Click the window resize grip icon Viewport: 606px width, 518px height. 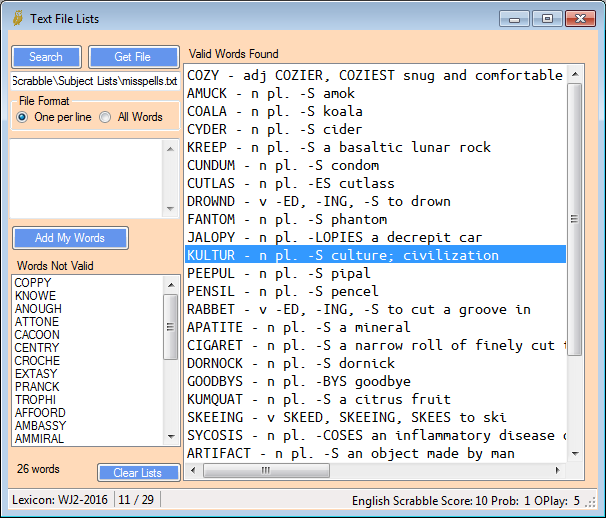591,502
